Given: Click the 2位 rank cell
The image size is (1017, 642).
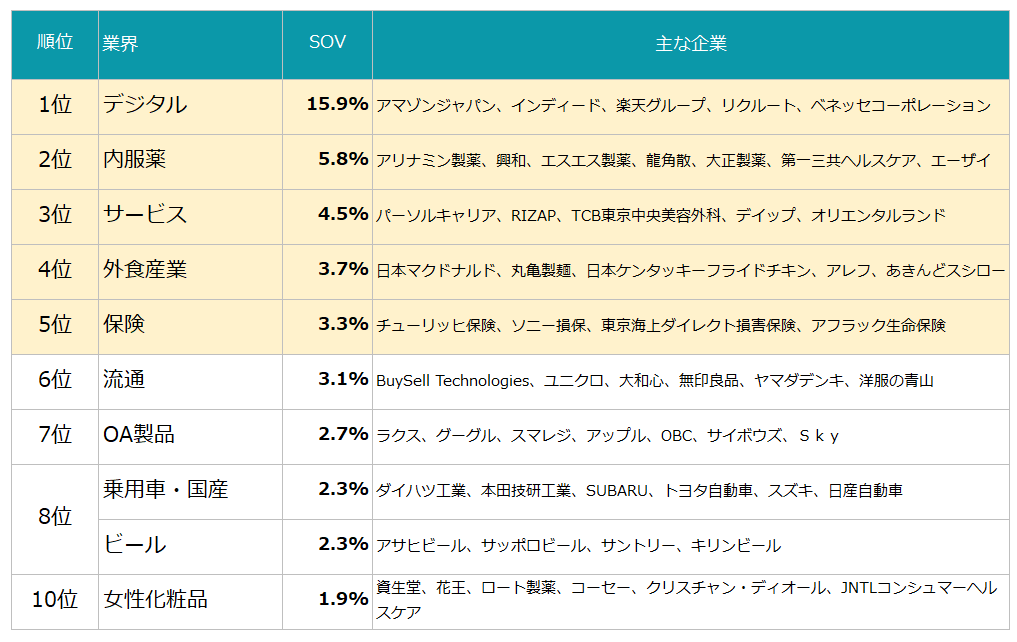Looking at the screenshot, I should (55, 160).
